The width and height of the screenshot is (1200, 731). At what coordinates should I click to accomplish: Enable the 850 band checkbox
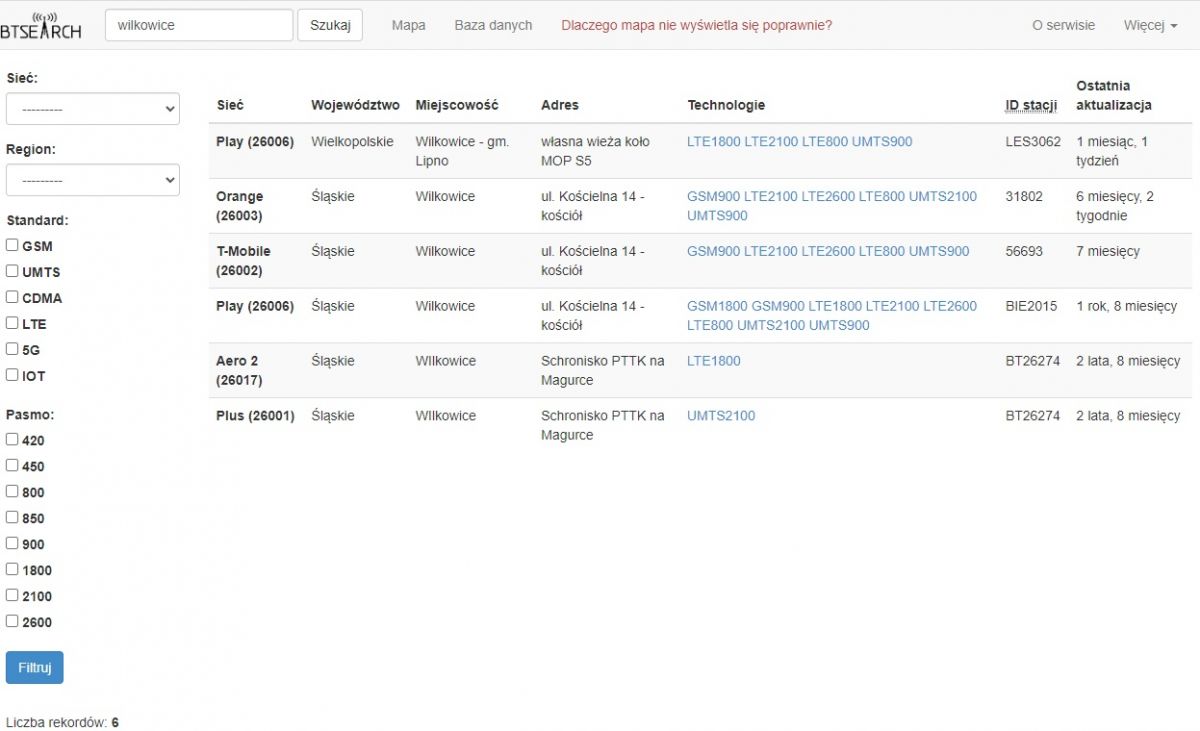click(12, 517)
